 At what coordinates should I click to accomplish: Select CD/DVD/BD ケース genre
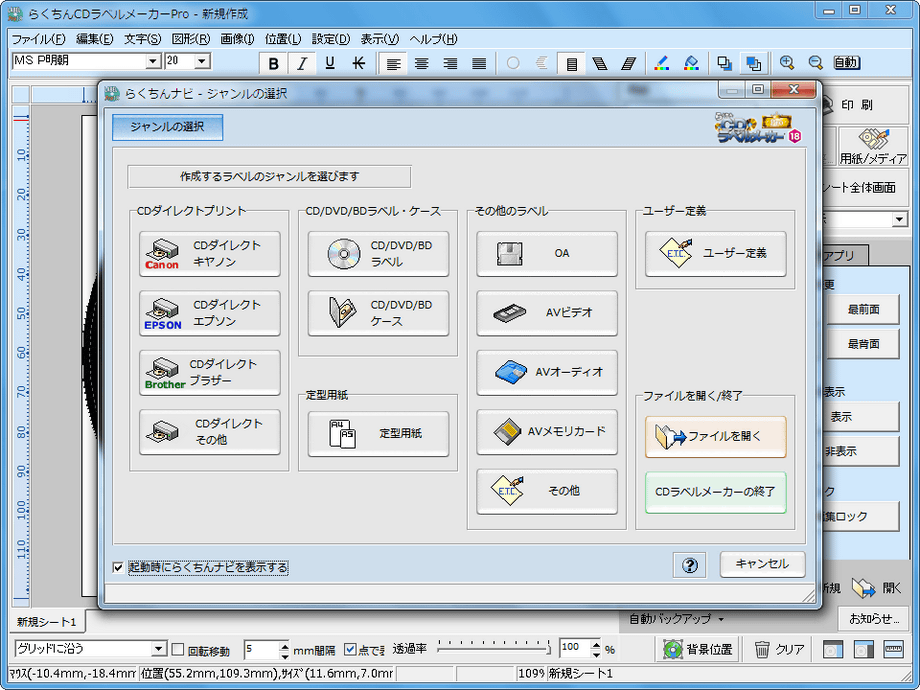click(x=378, y=313)
